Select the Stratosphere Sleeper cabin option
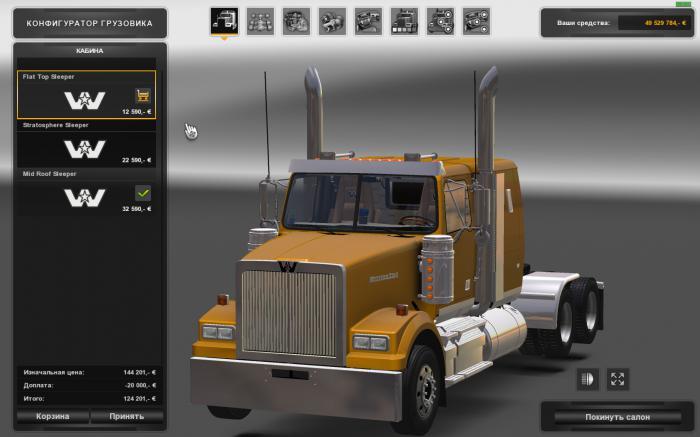The height and width of the screenshot is (437, 700). pyautogui.click(x=85, y=145)
